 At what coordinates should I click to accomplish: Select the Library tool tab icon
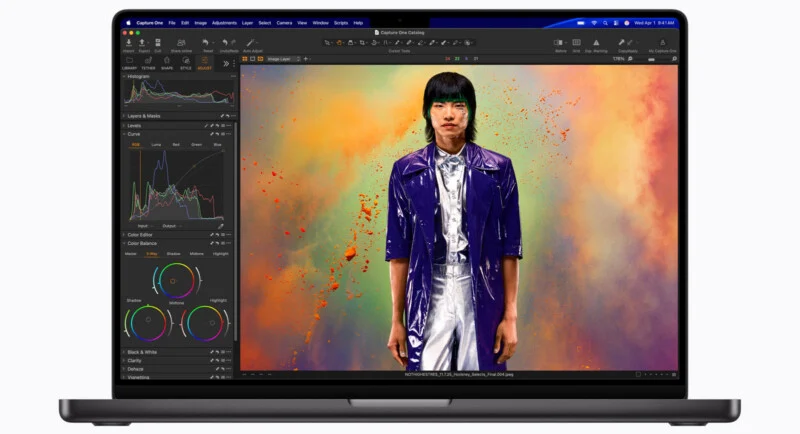pos(129,61)
